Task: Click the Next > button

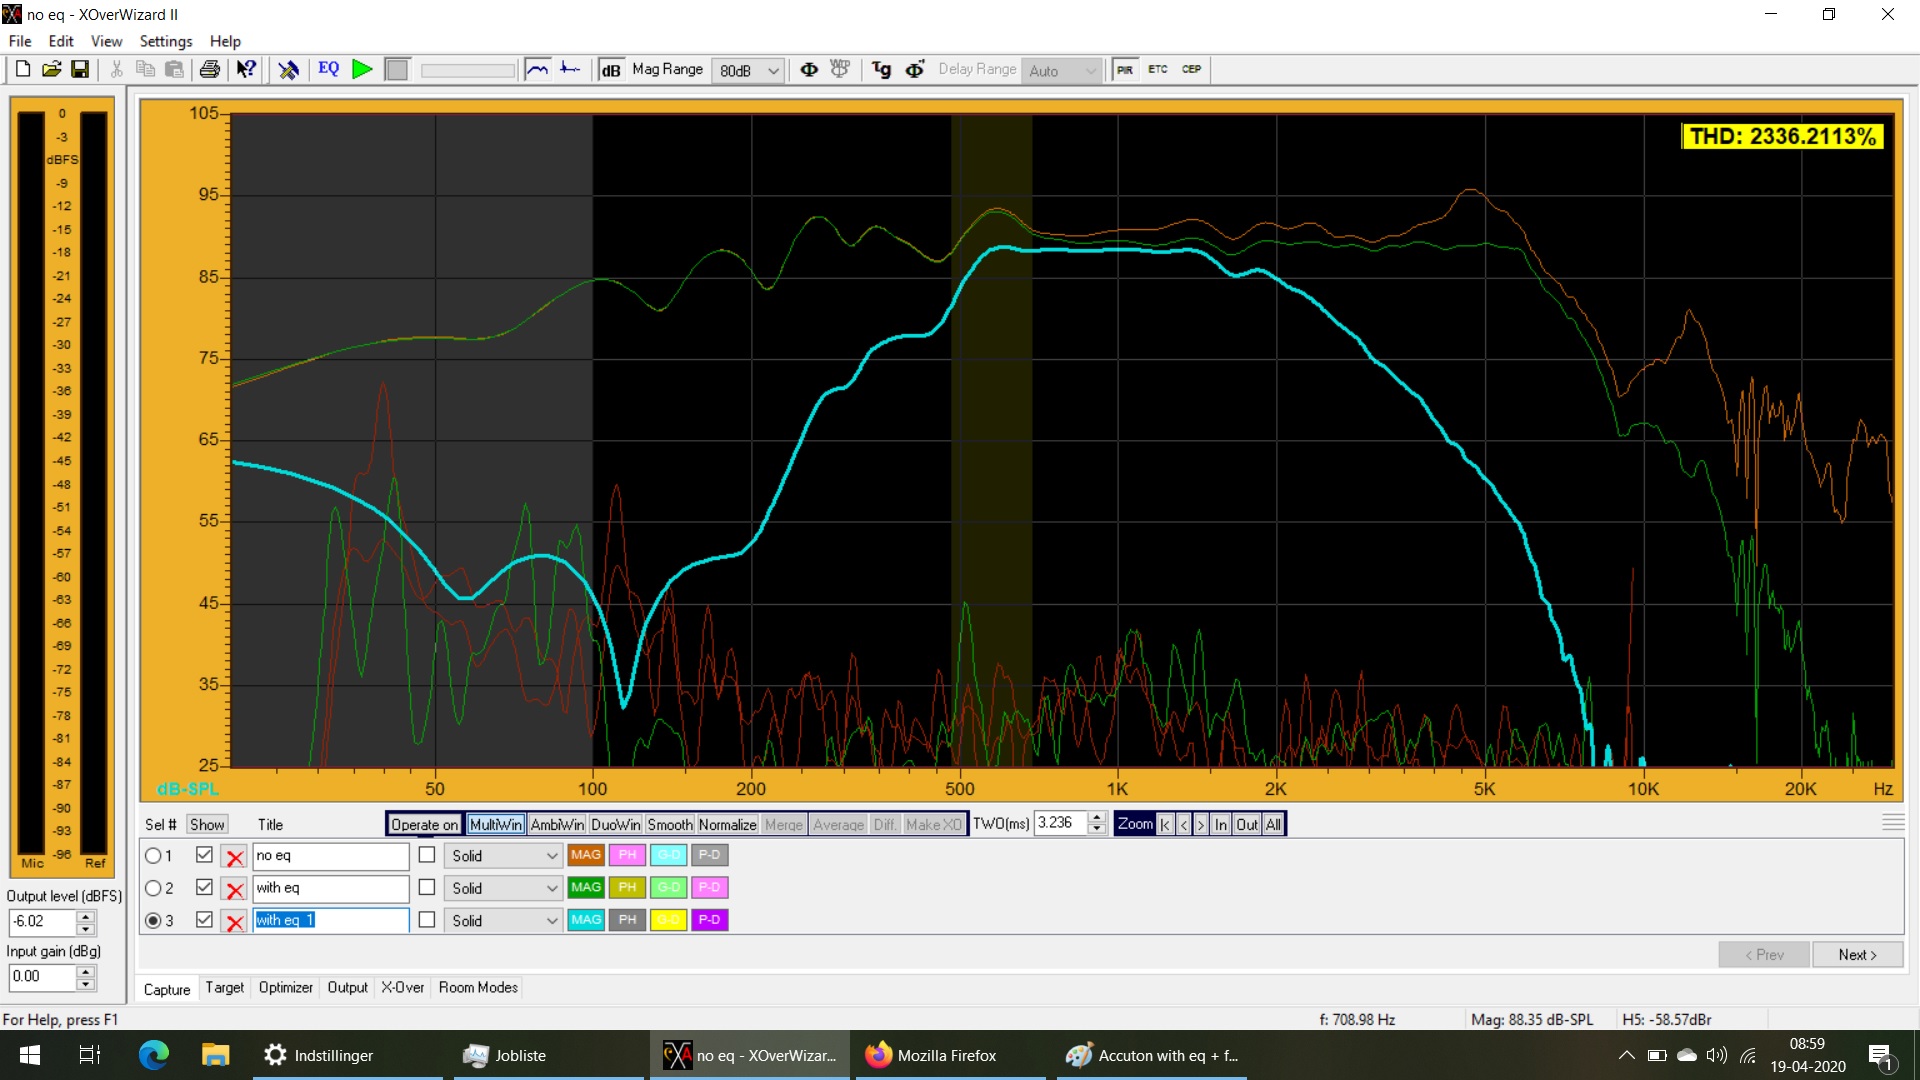Action: pos(1857,955)
